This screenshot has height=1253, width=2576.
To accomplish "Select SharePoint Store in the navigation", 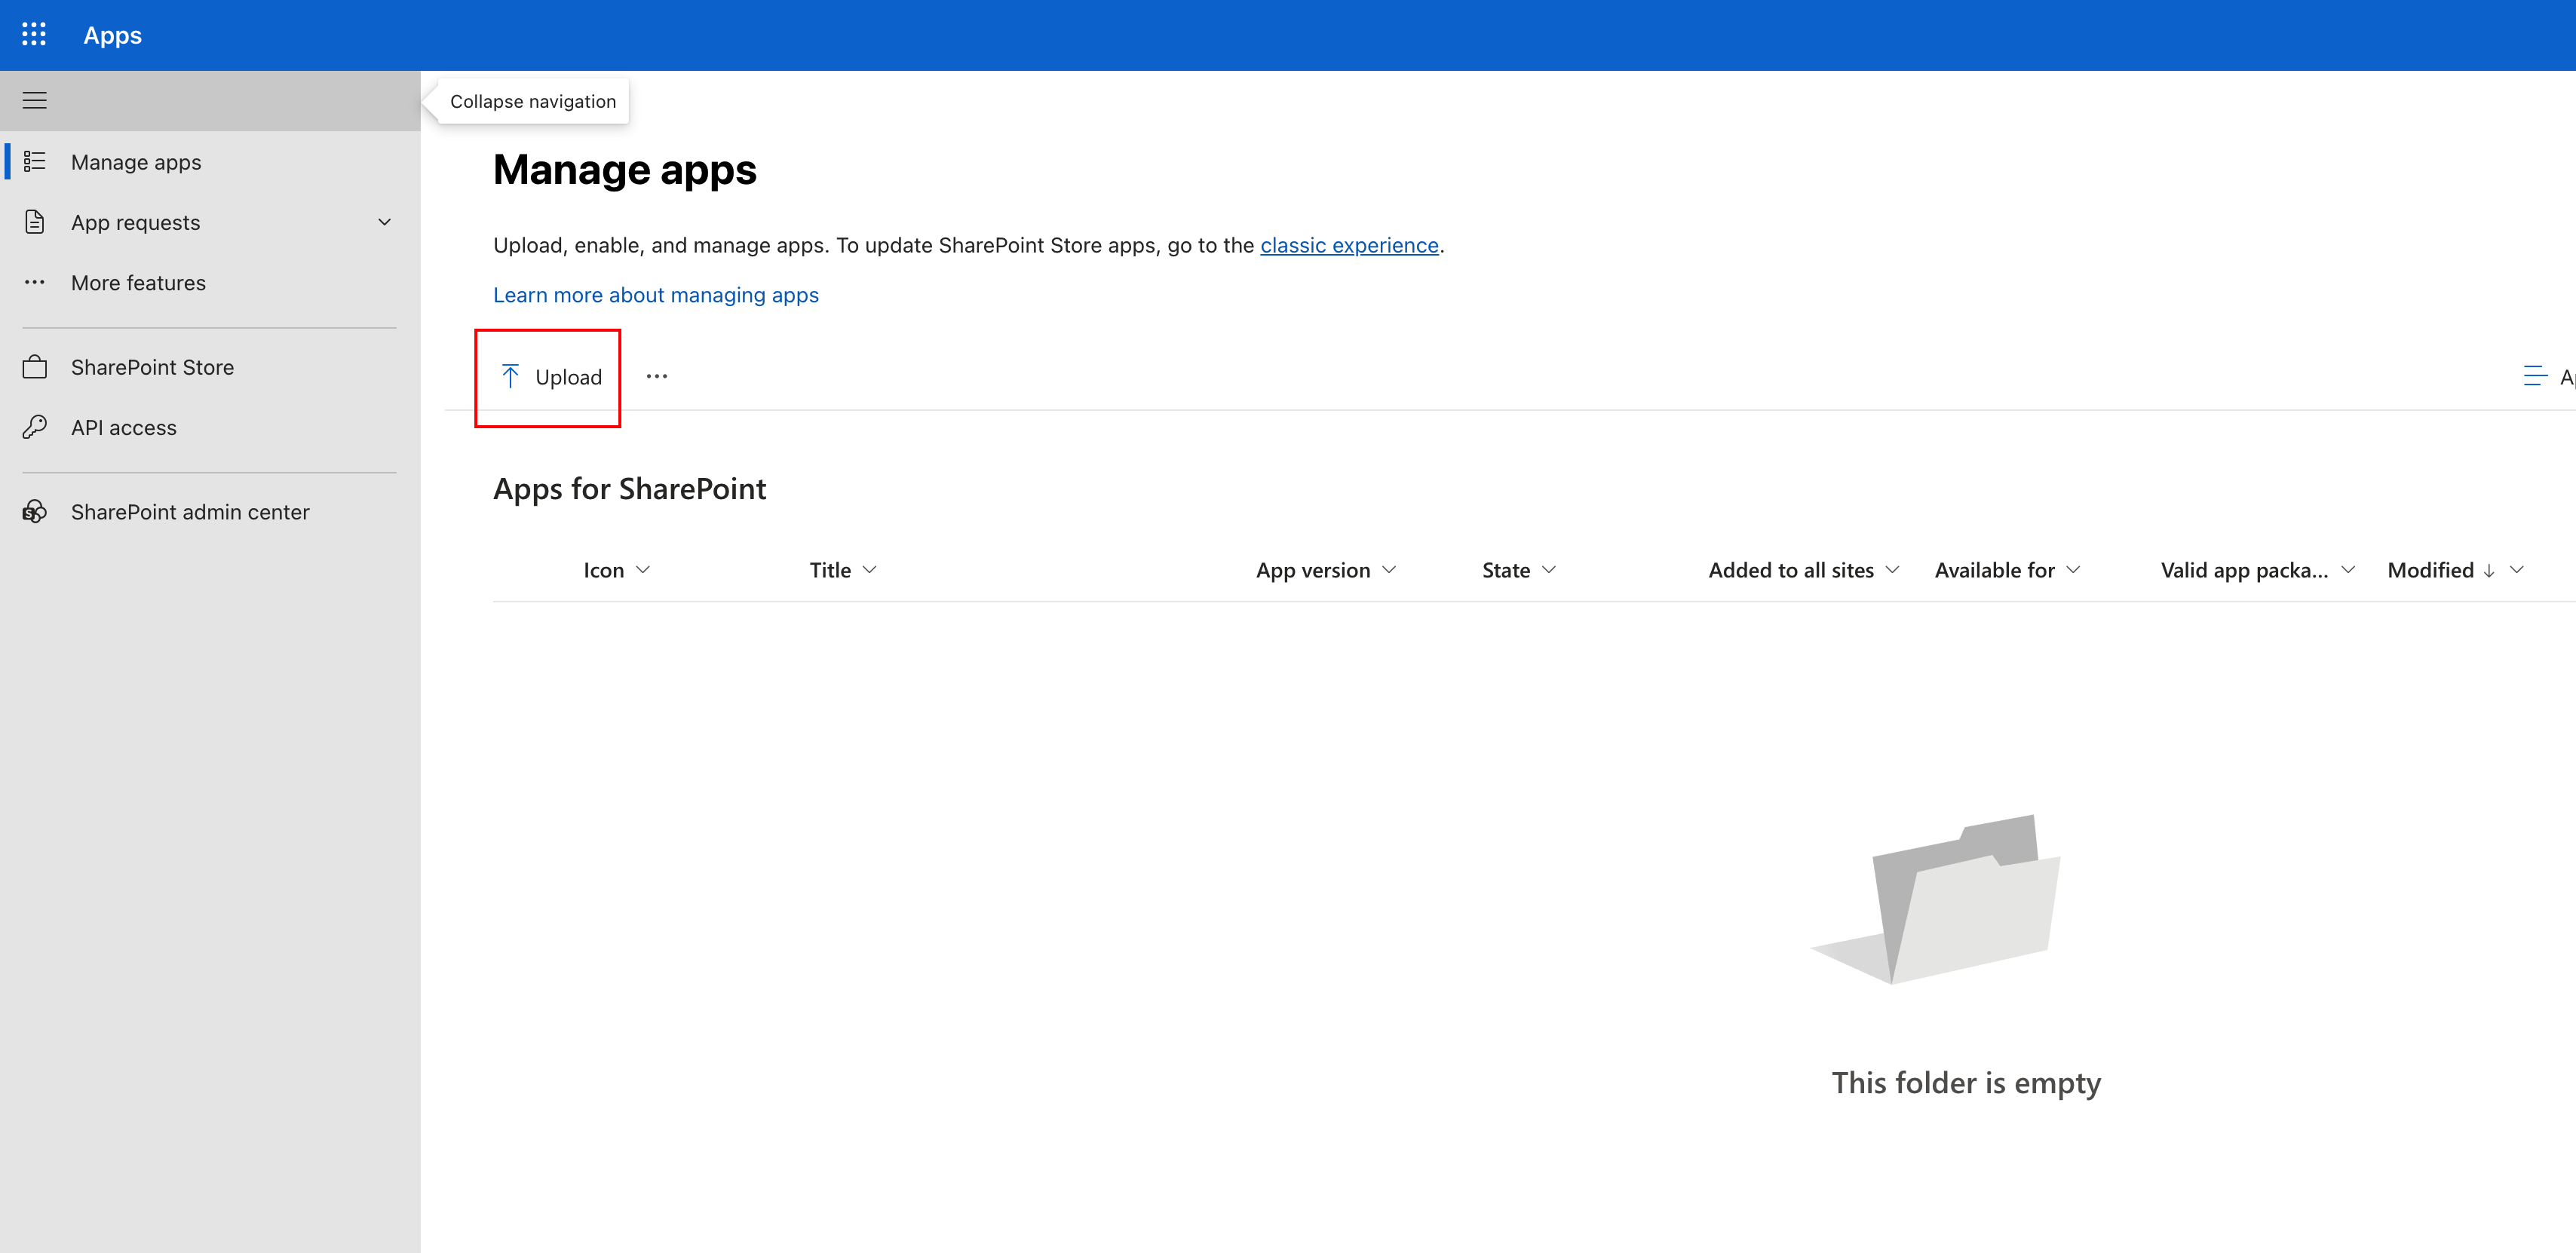I will [151, 366].
